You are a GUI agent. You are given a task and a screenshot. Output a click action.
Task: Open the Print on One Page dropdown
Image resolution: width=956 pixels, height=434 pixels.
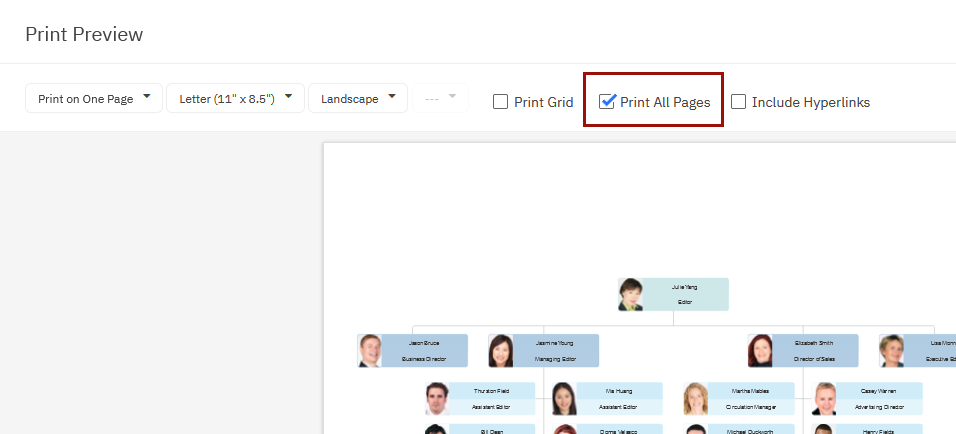(x=93, y=99)
